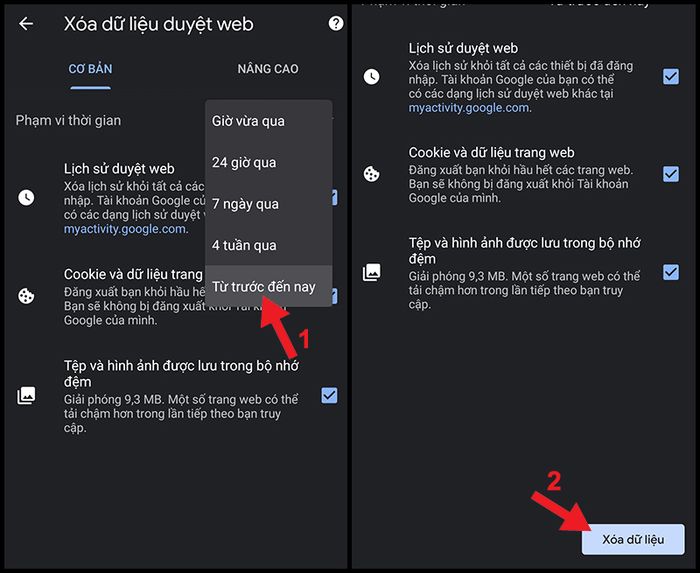
Task: Uncheck Cookie và dữ liệu in right screen
Action: [x=671, y=174]
